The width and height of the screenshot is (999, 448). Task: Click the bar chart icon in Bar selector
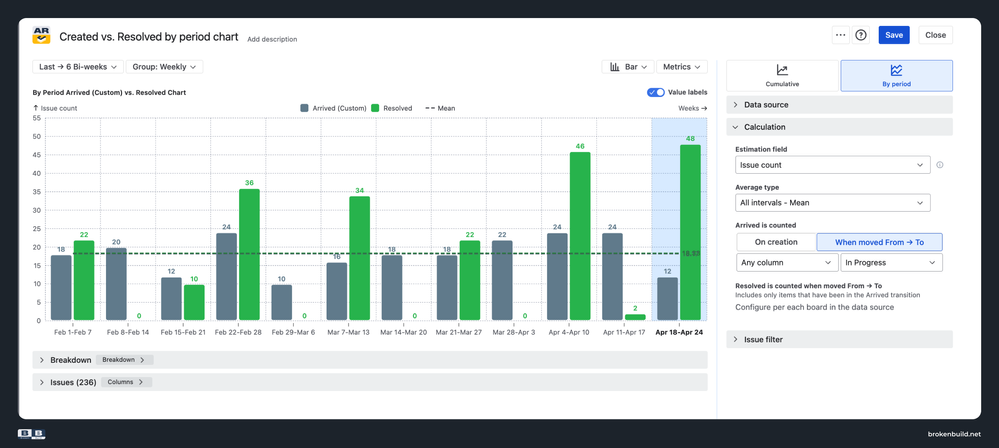pos(615,67)
